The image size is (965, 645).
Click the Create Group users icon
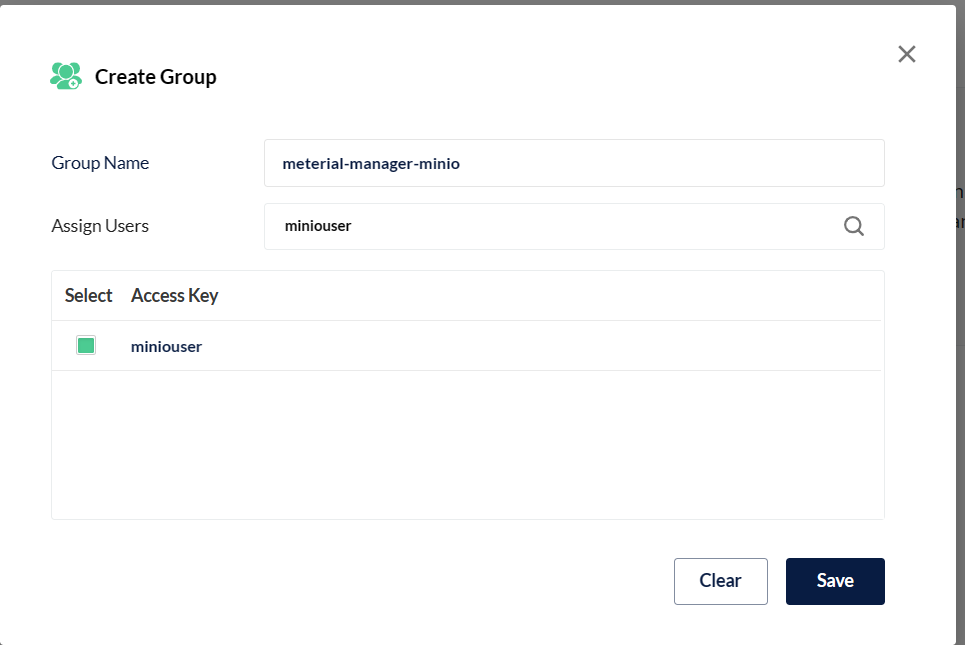click(66, 76)
